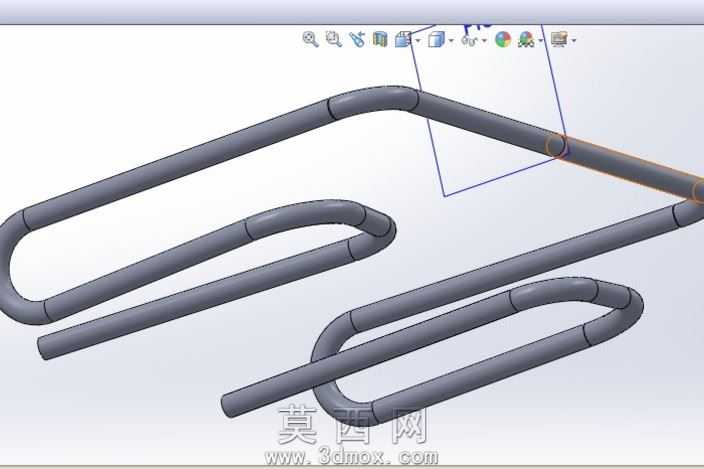Click the Edit Appearance color ball icon
The width and height of the screenshot is (704, 469).
(x=503, y=39)
